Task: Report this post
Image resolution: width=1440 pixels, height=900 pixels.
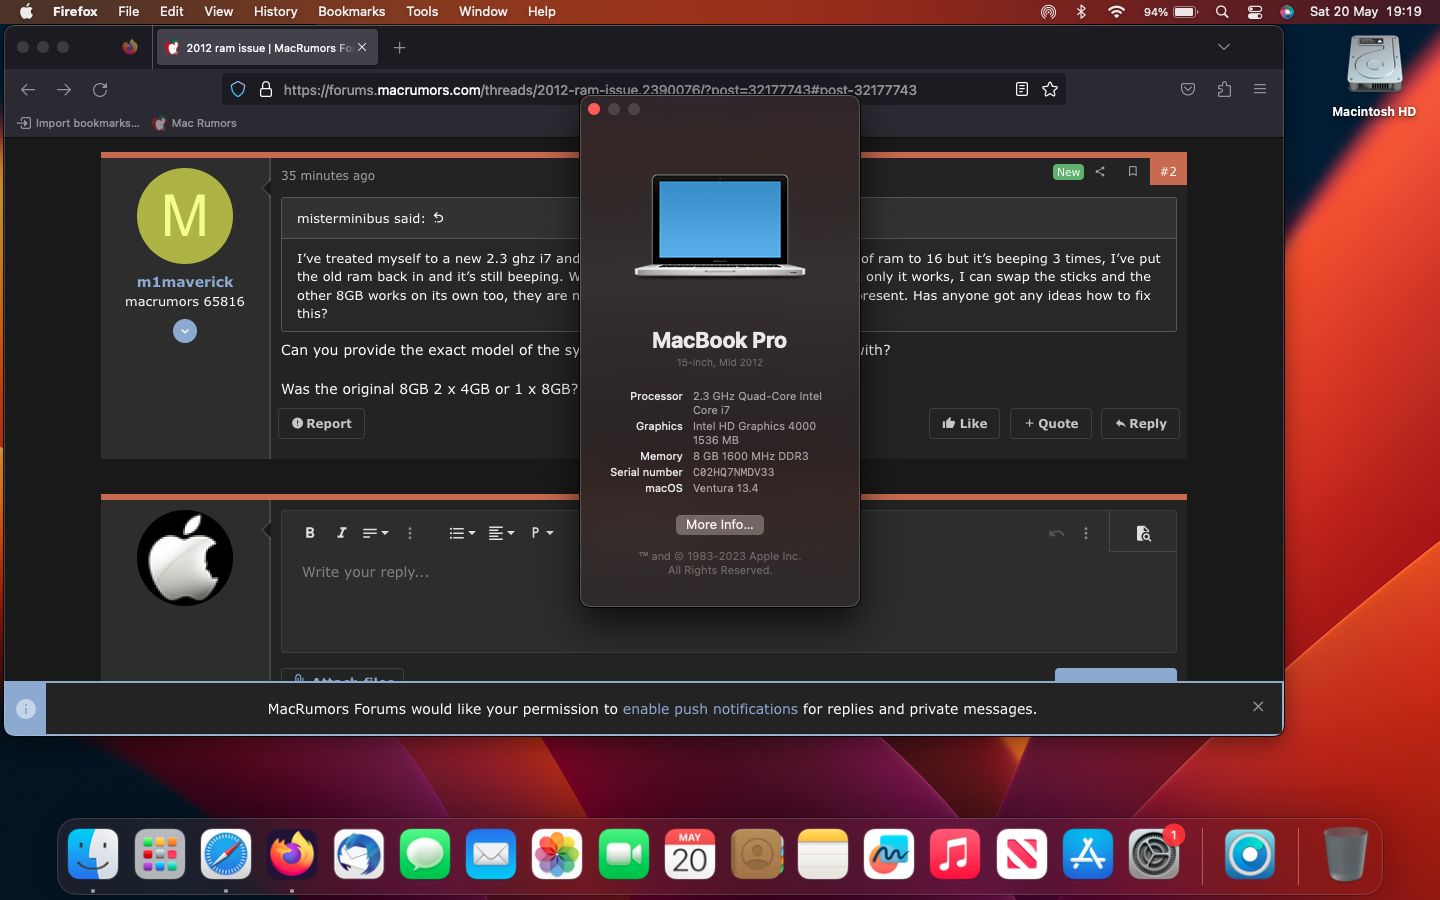Action: click(321, 424)
